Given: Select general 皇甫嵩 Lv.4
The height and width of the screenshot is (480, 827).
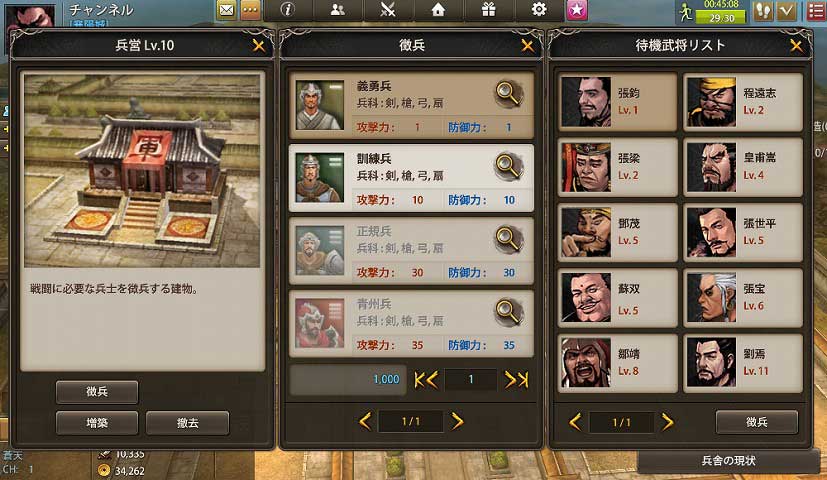Looking at the screenshot, I should point(743,167).
